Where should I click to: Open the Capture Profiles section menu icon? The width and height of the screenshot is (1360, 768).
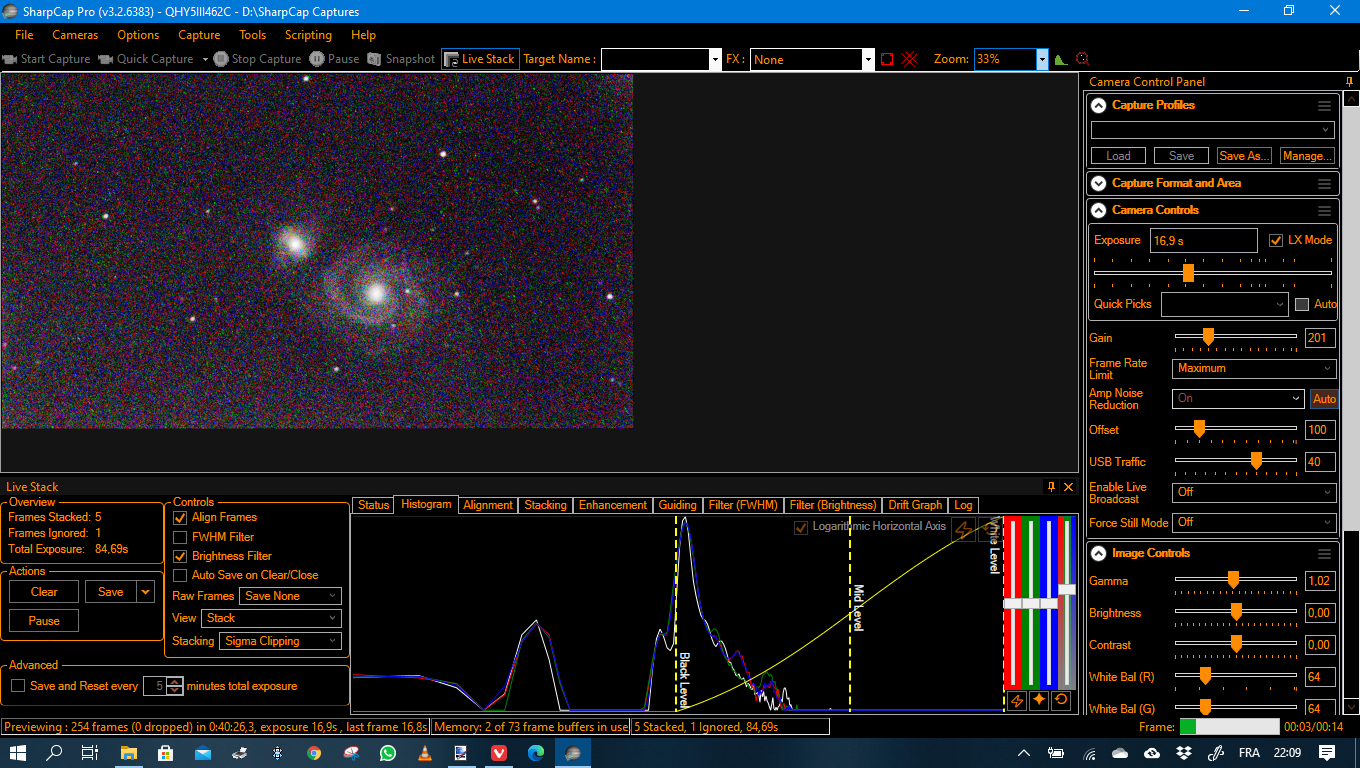tap(1324, 105)
